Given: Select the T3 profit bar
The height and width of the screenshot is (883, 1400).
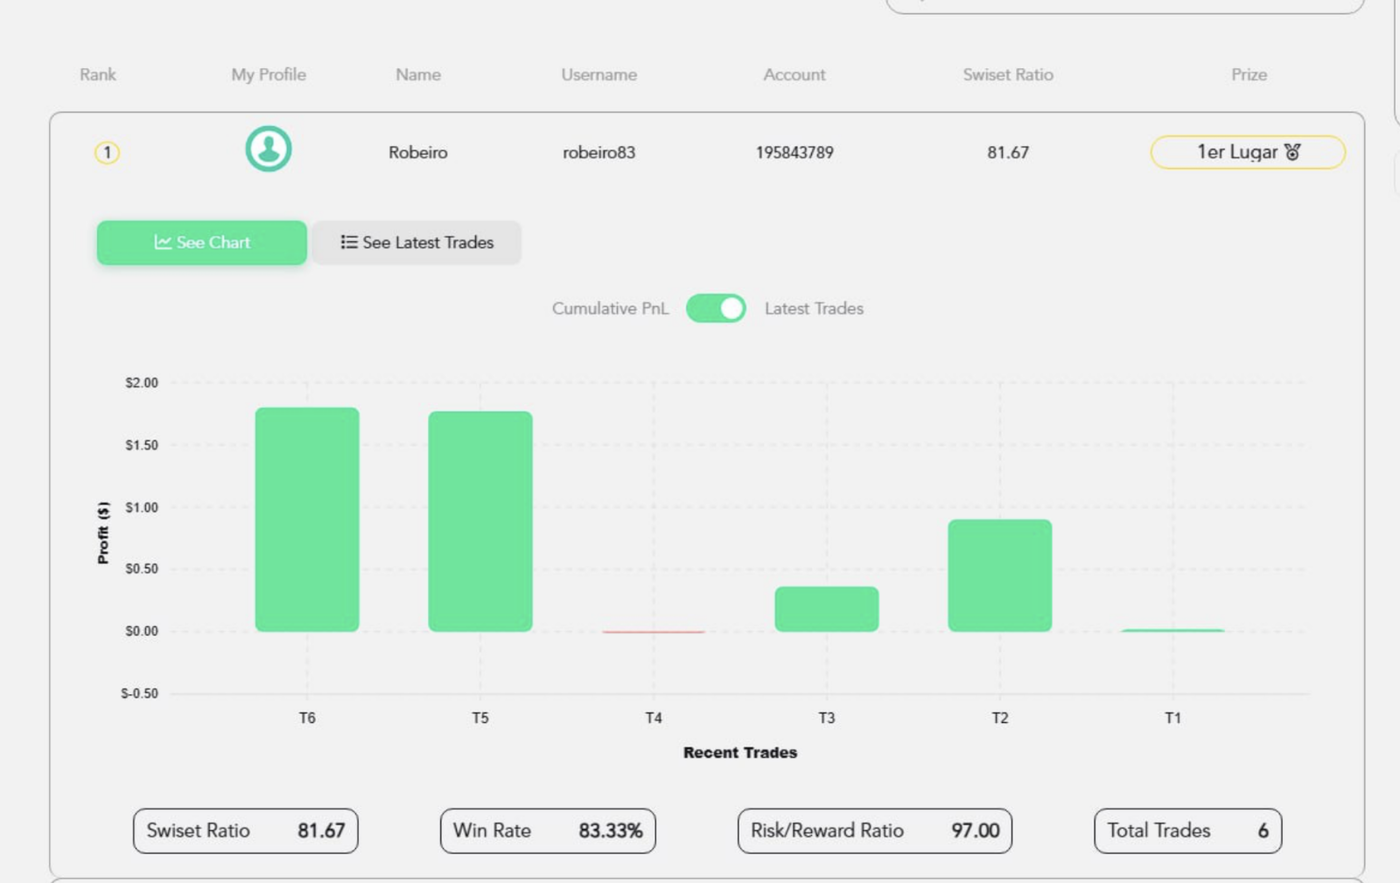Looking at the screenshot, I should [x=826, y=609].
